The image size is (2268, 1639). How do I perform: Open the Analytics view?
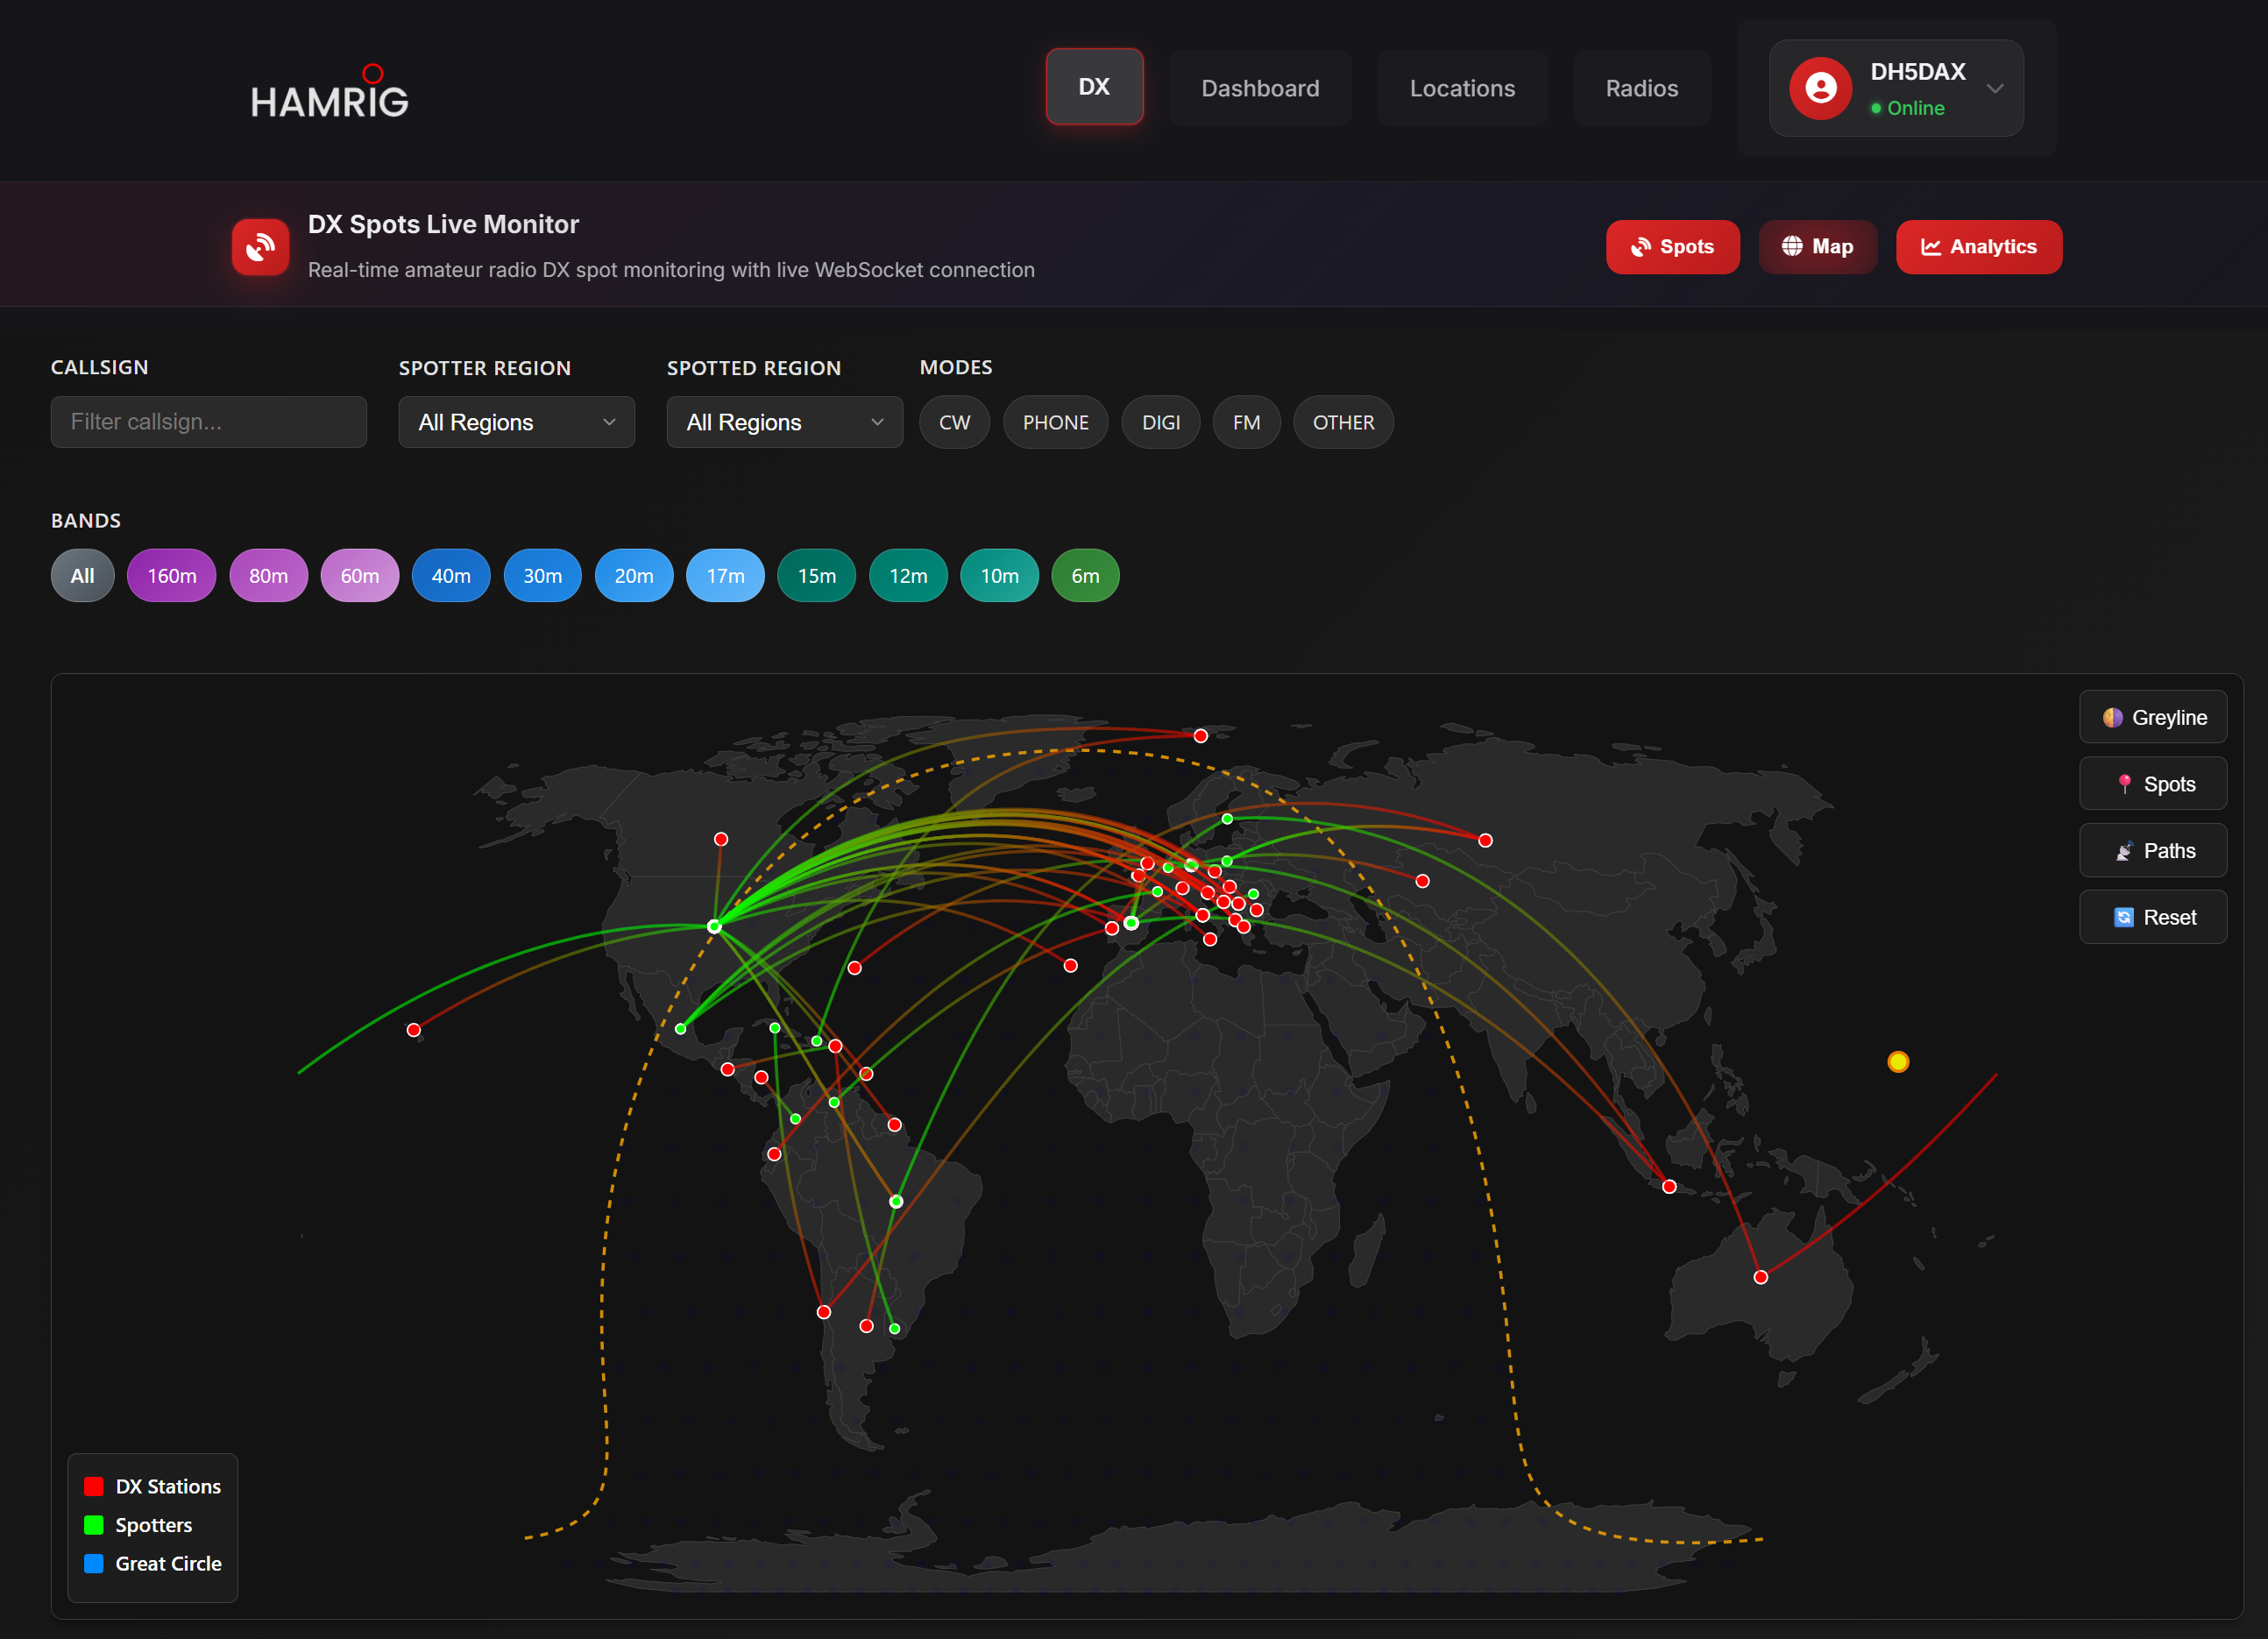click(1978, 247)
